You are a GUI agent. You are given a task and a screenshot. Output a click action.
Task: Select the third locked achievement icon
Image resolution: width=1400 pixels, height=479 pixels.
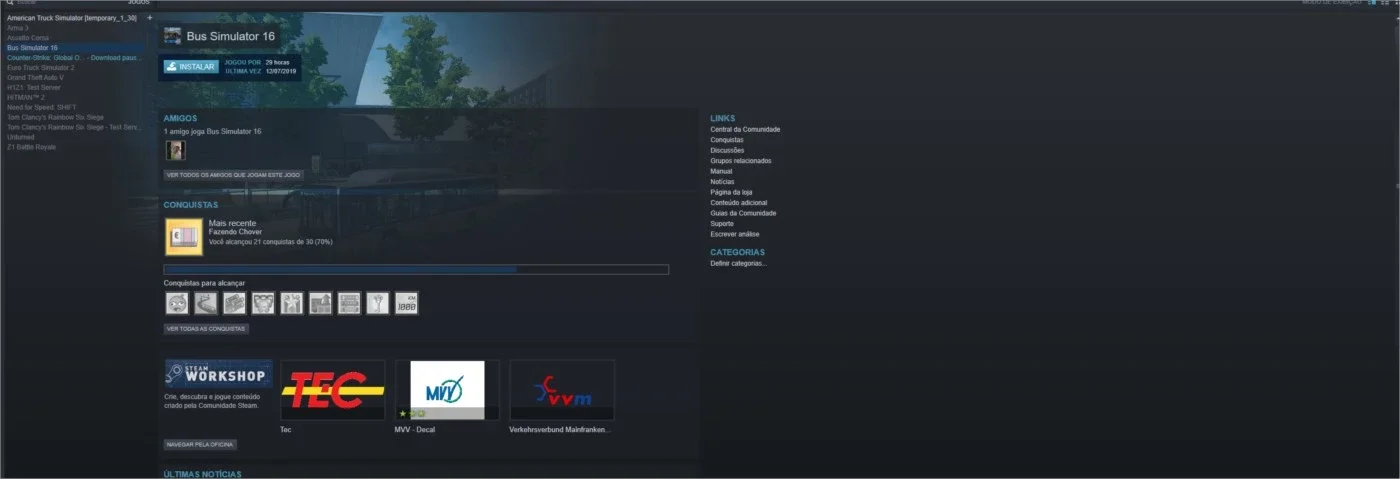[234, 303]
